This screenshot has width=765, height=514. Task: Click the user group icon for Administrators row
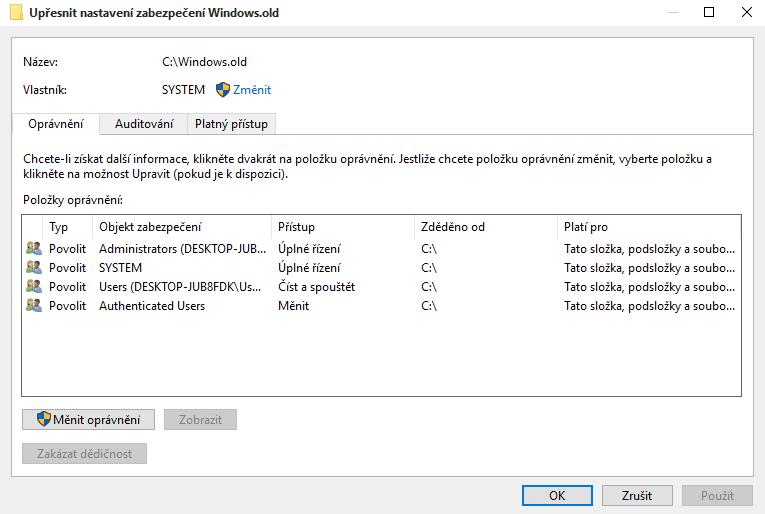[x=34, y=248]
